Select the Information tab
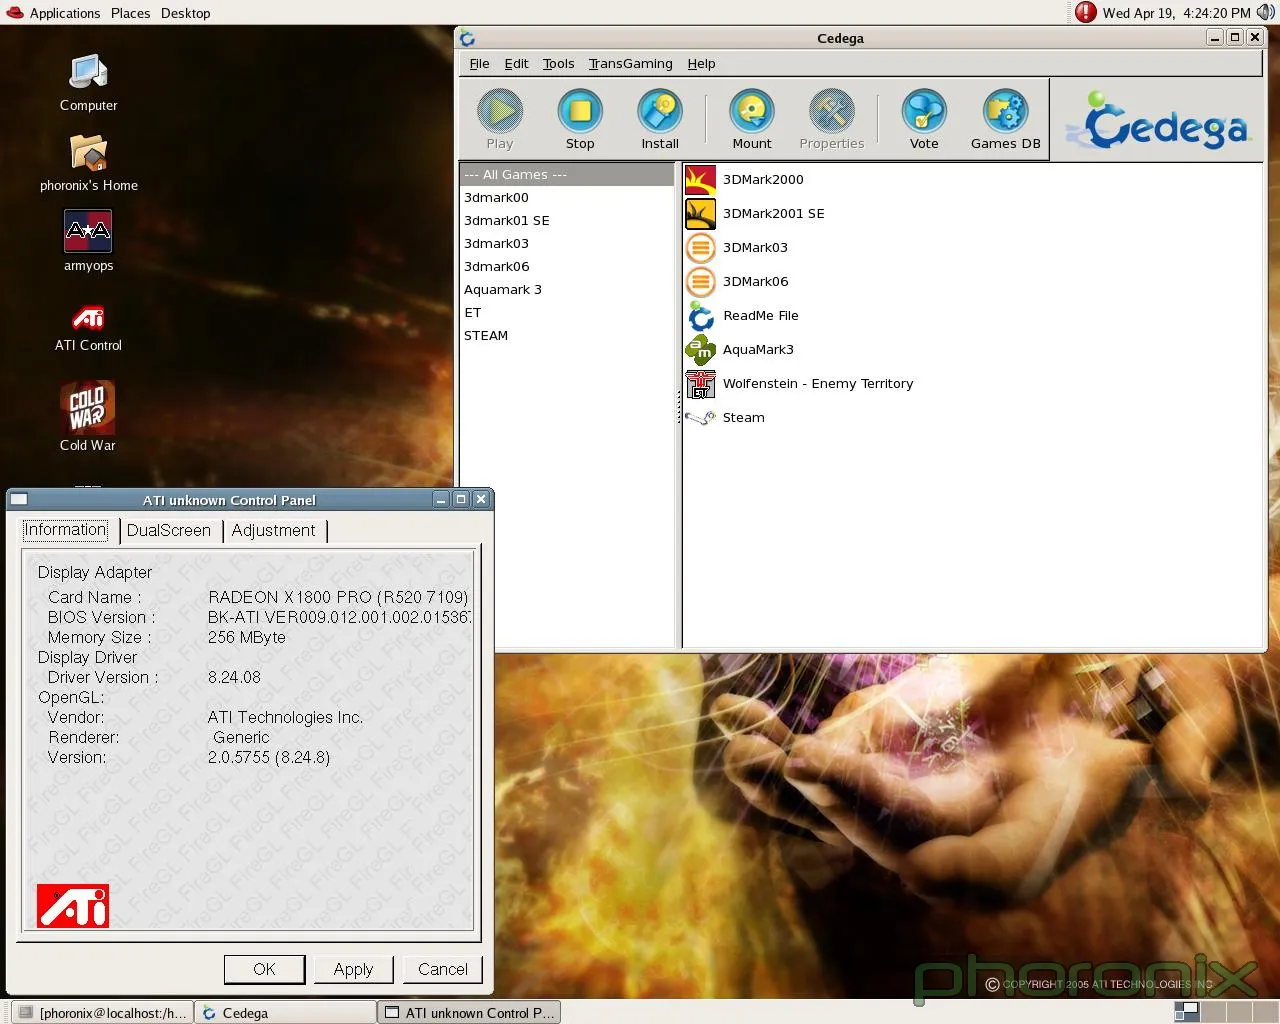Viewport: 1280px width, 1024px height. (x=65, y=529)
